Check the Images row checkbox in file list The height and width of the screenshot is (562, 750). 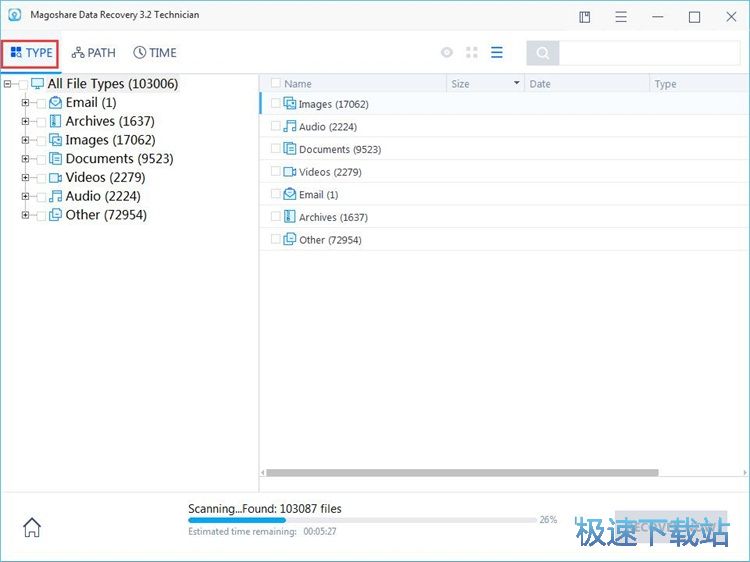tap(276, 103)
